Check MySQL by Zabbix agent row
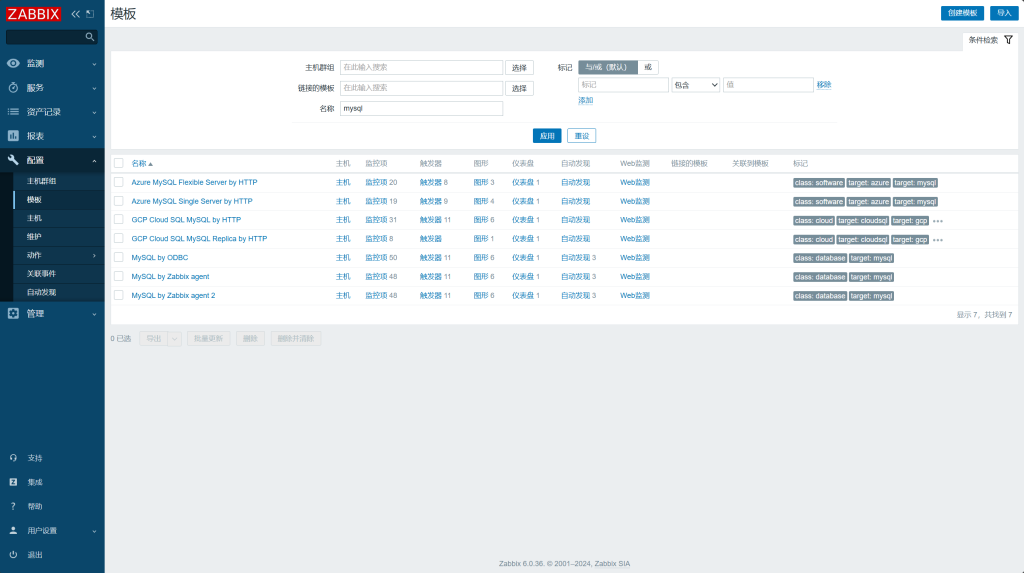The height and width of the screenshot is (573, 1024). click(119, 276)
